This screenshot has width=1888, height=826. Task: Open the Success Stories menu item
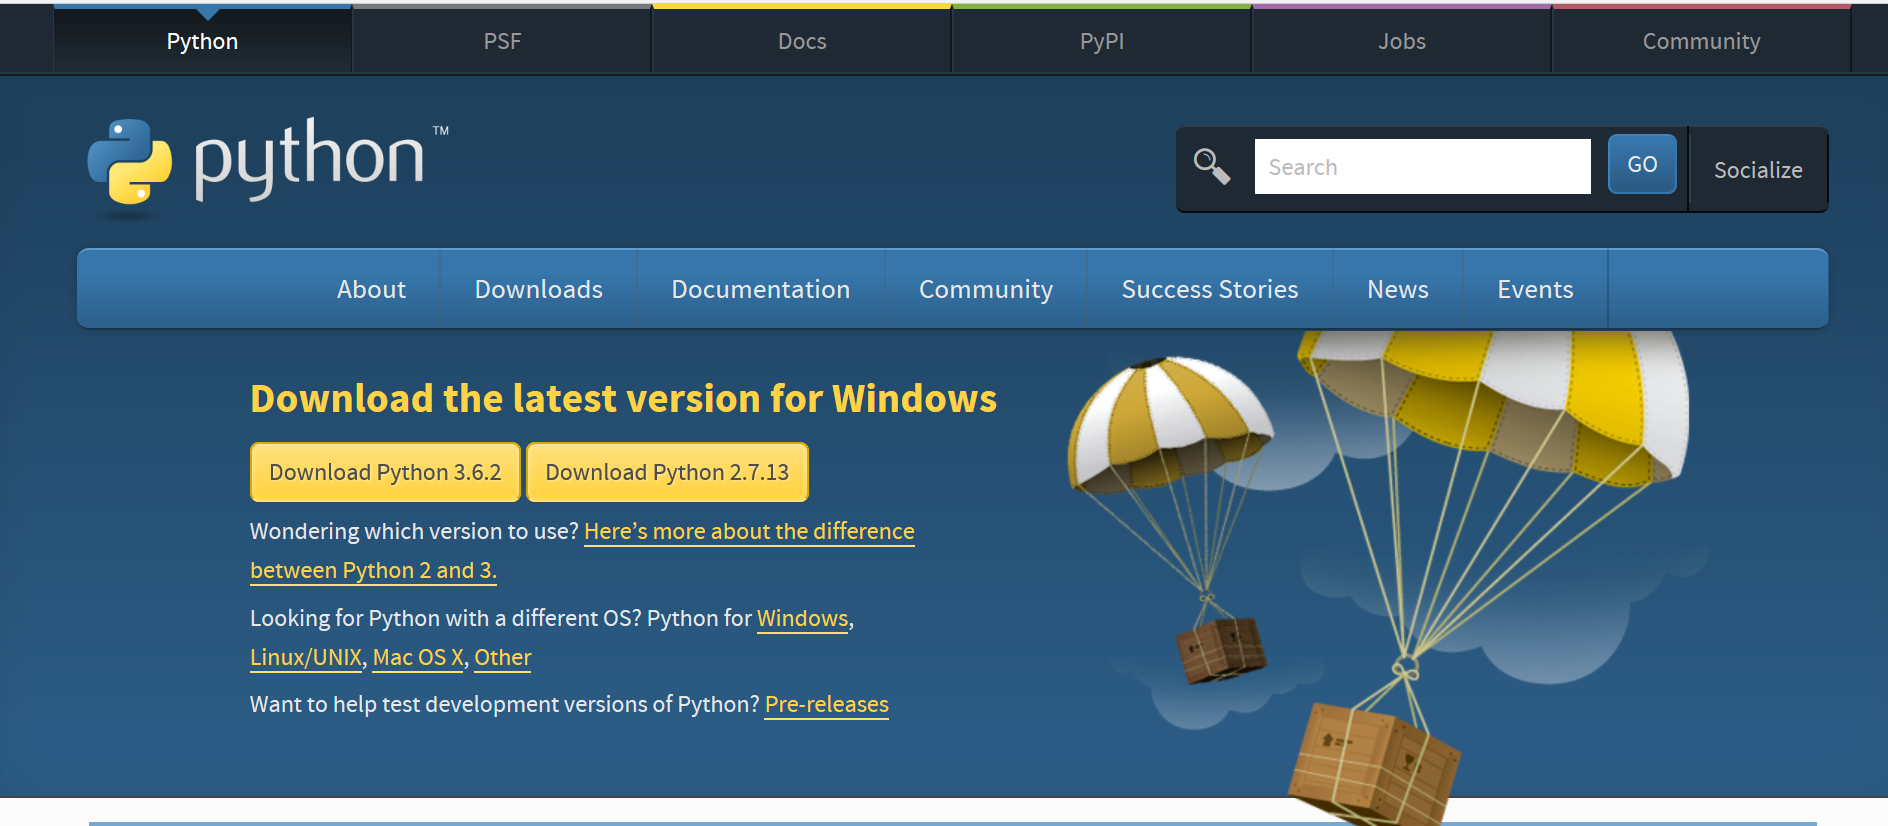[x=1210, y=289]
